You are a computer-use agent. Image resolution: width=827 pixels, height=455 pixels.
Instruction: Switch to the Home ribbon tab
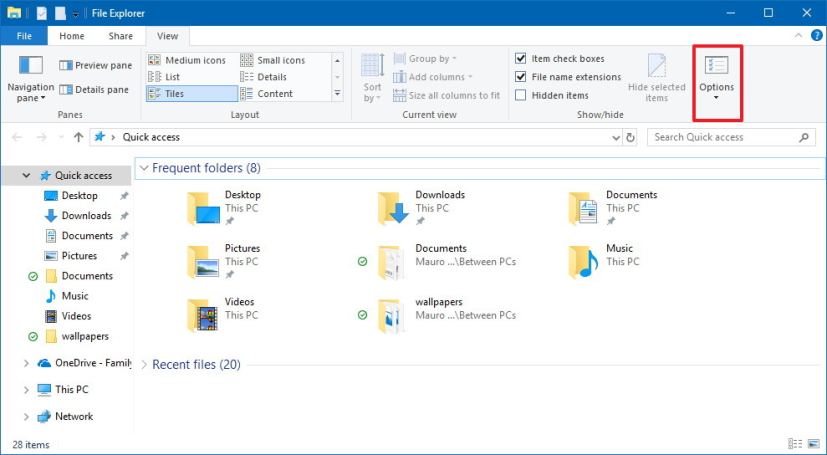pos(71,36)
